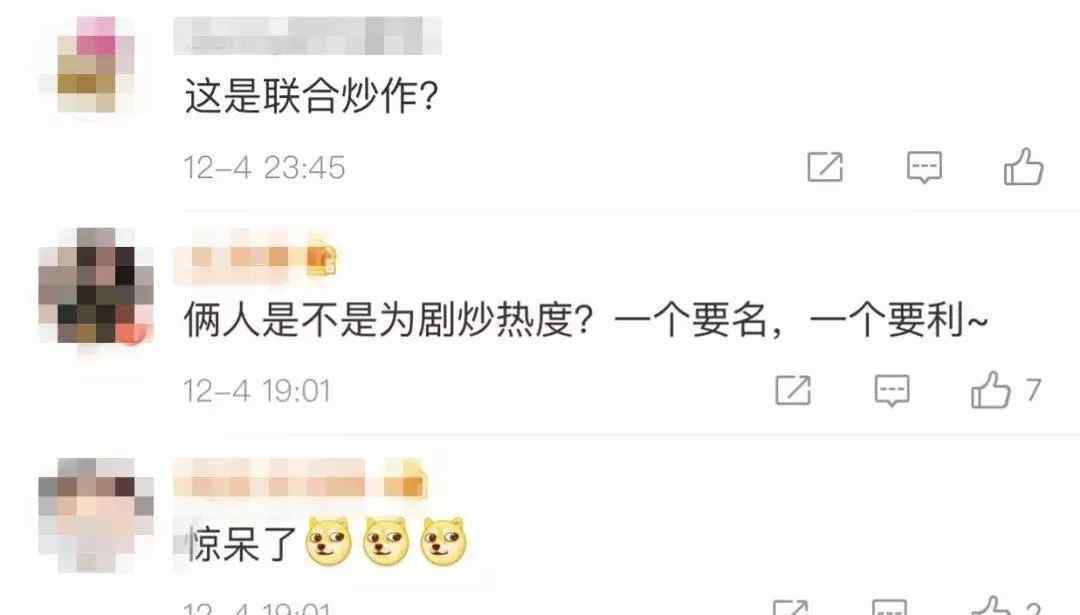The height and width of the screenshot is (615, 1080).
Task: Tap the badge beside third username
Action: pos(404,479)
